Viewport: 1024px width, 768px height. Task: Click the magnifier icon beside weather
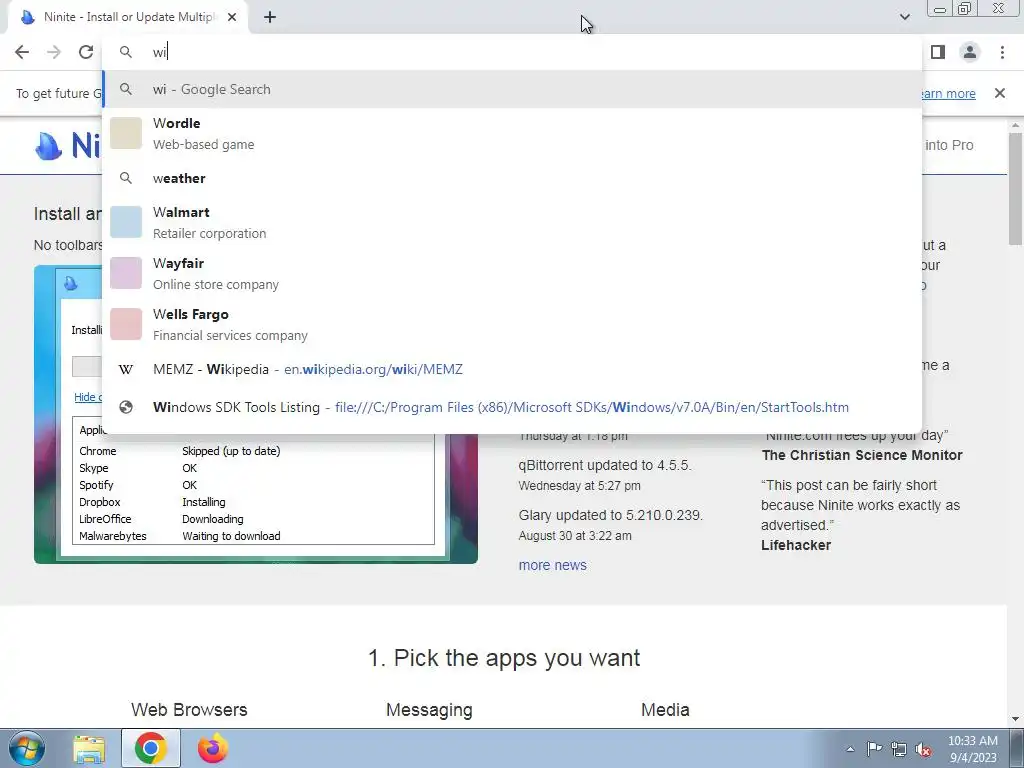[x=126, y=178]
